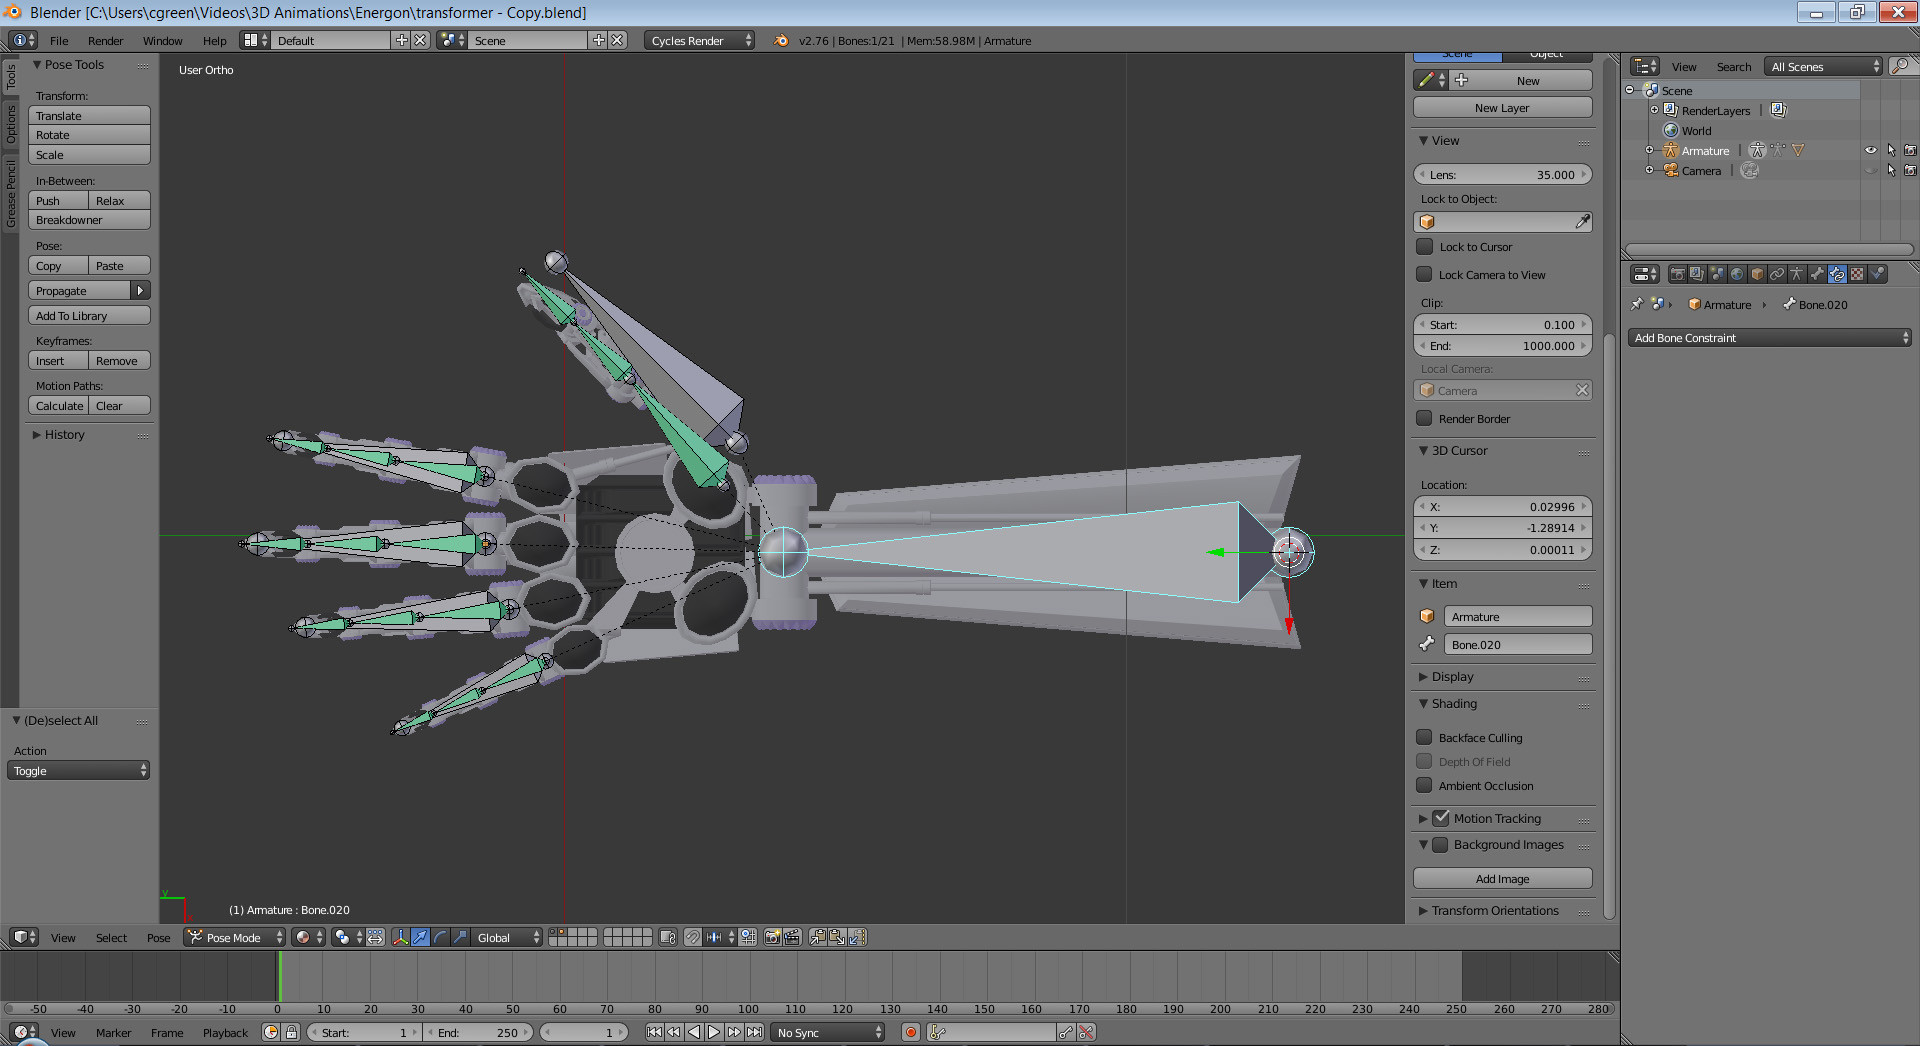
Task: Open the Object properties tab
Action: (1756, 273)
